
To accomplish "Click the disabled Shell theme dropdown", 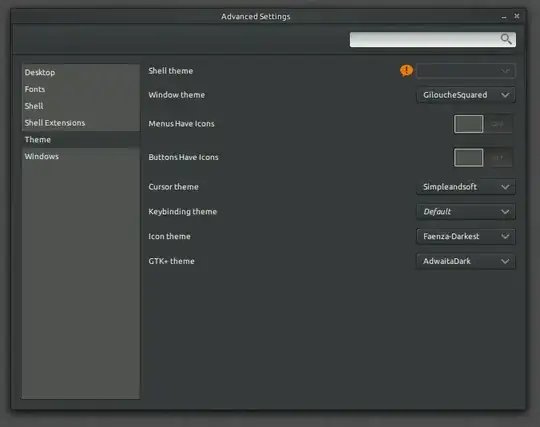I will click(466, 71).
